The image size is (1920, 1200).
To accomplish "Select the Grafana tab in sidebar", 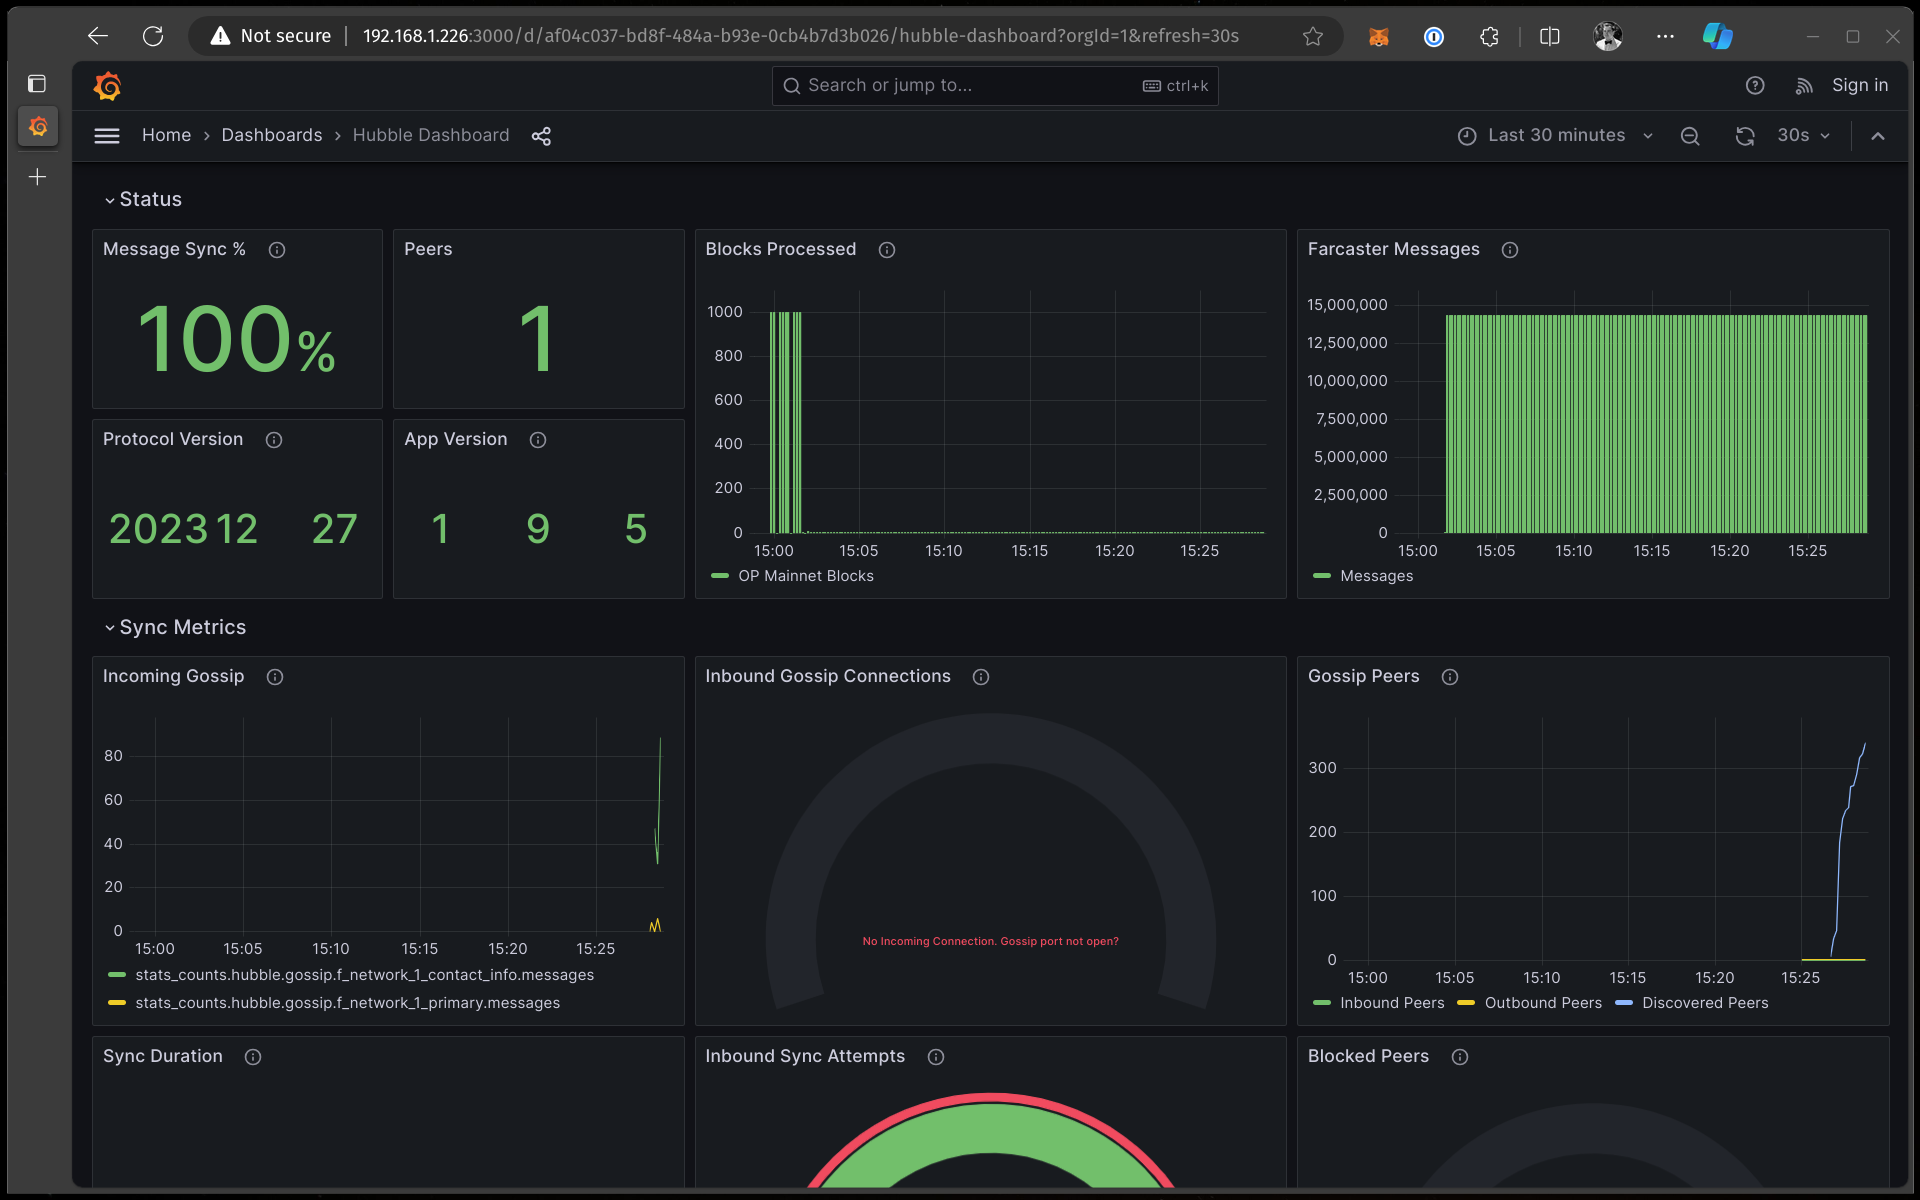I will [x=38, y=127].
